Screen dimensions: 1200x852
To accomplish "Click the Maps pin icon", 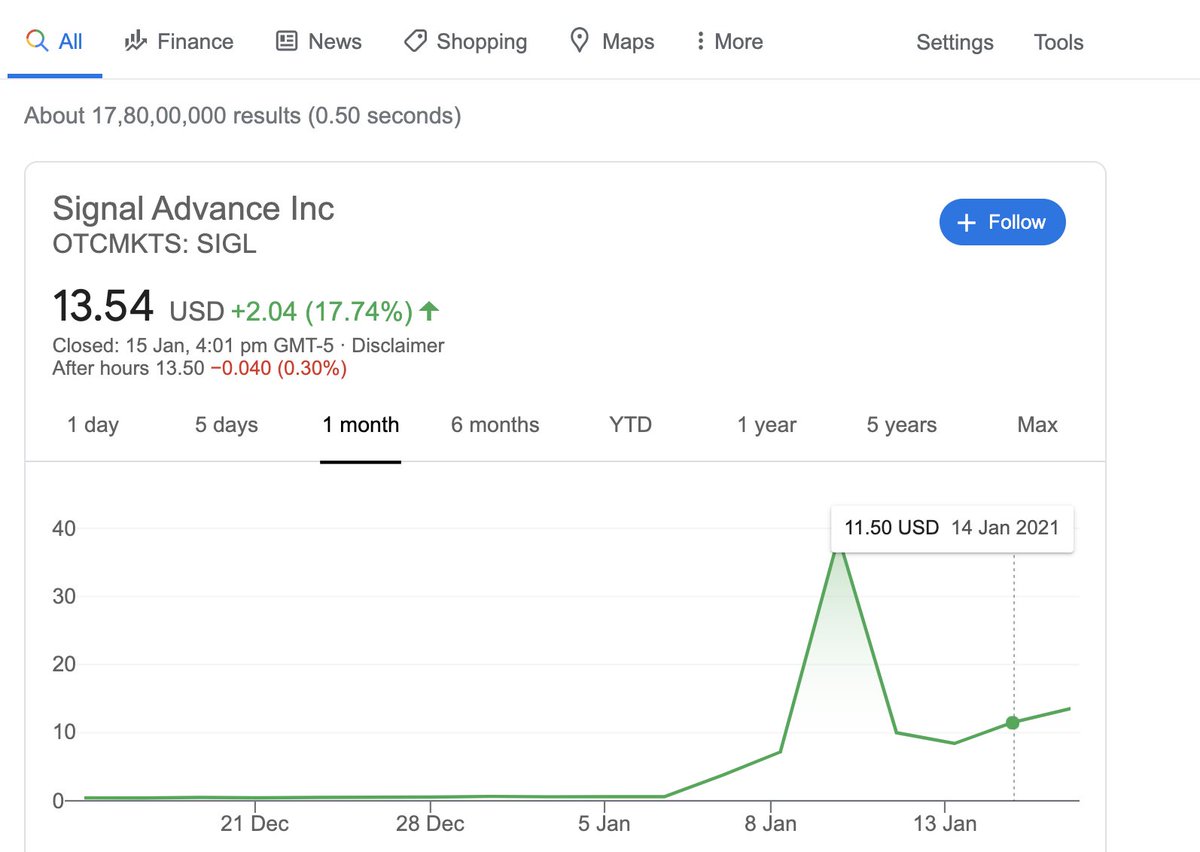I will click(579, 41).
